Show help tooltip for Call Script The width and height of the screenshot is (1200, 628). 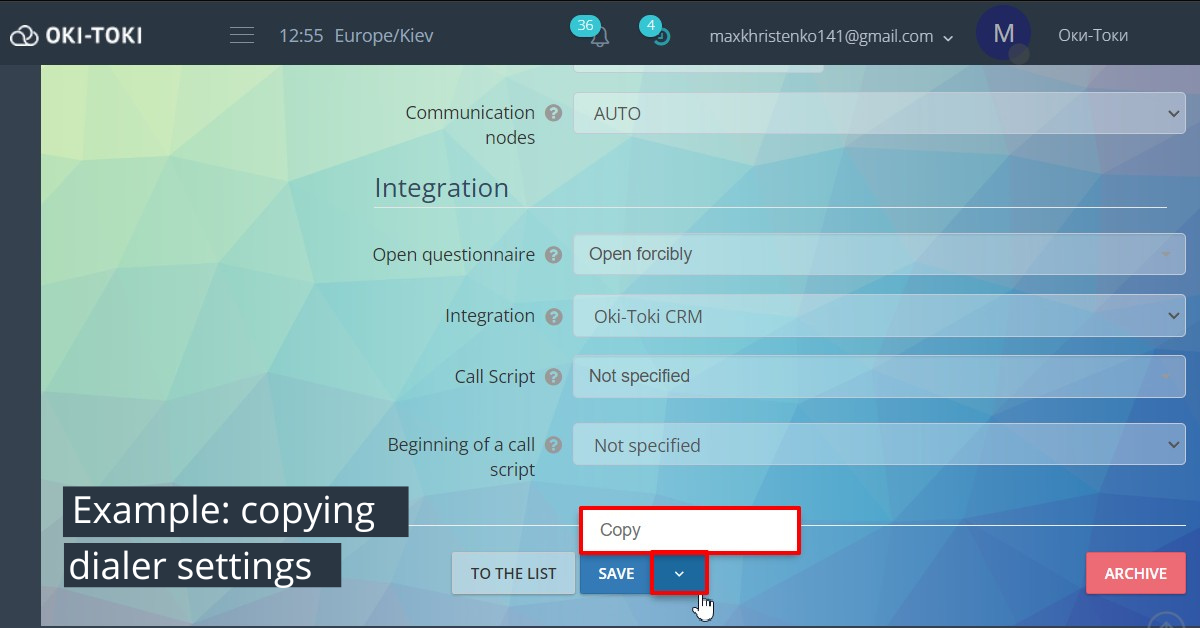click(x=553, y=377)
